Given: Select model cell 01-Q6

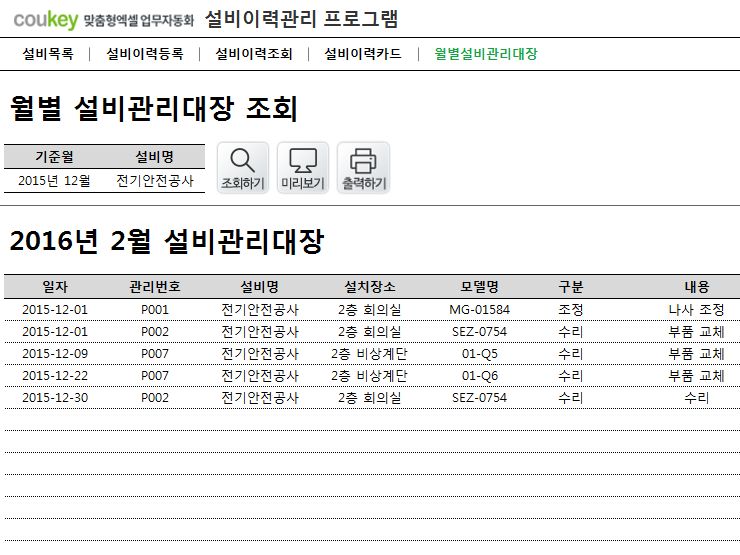Looking at the screenshot, I should coord(479,376).
